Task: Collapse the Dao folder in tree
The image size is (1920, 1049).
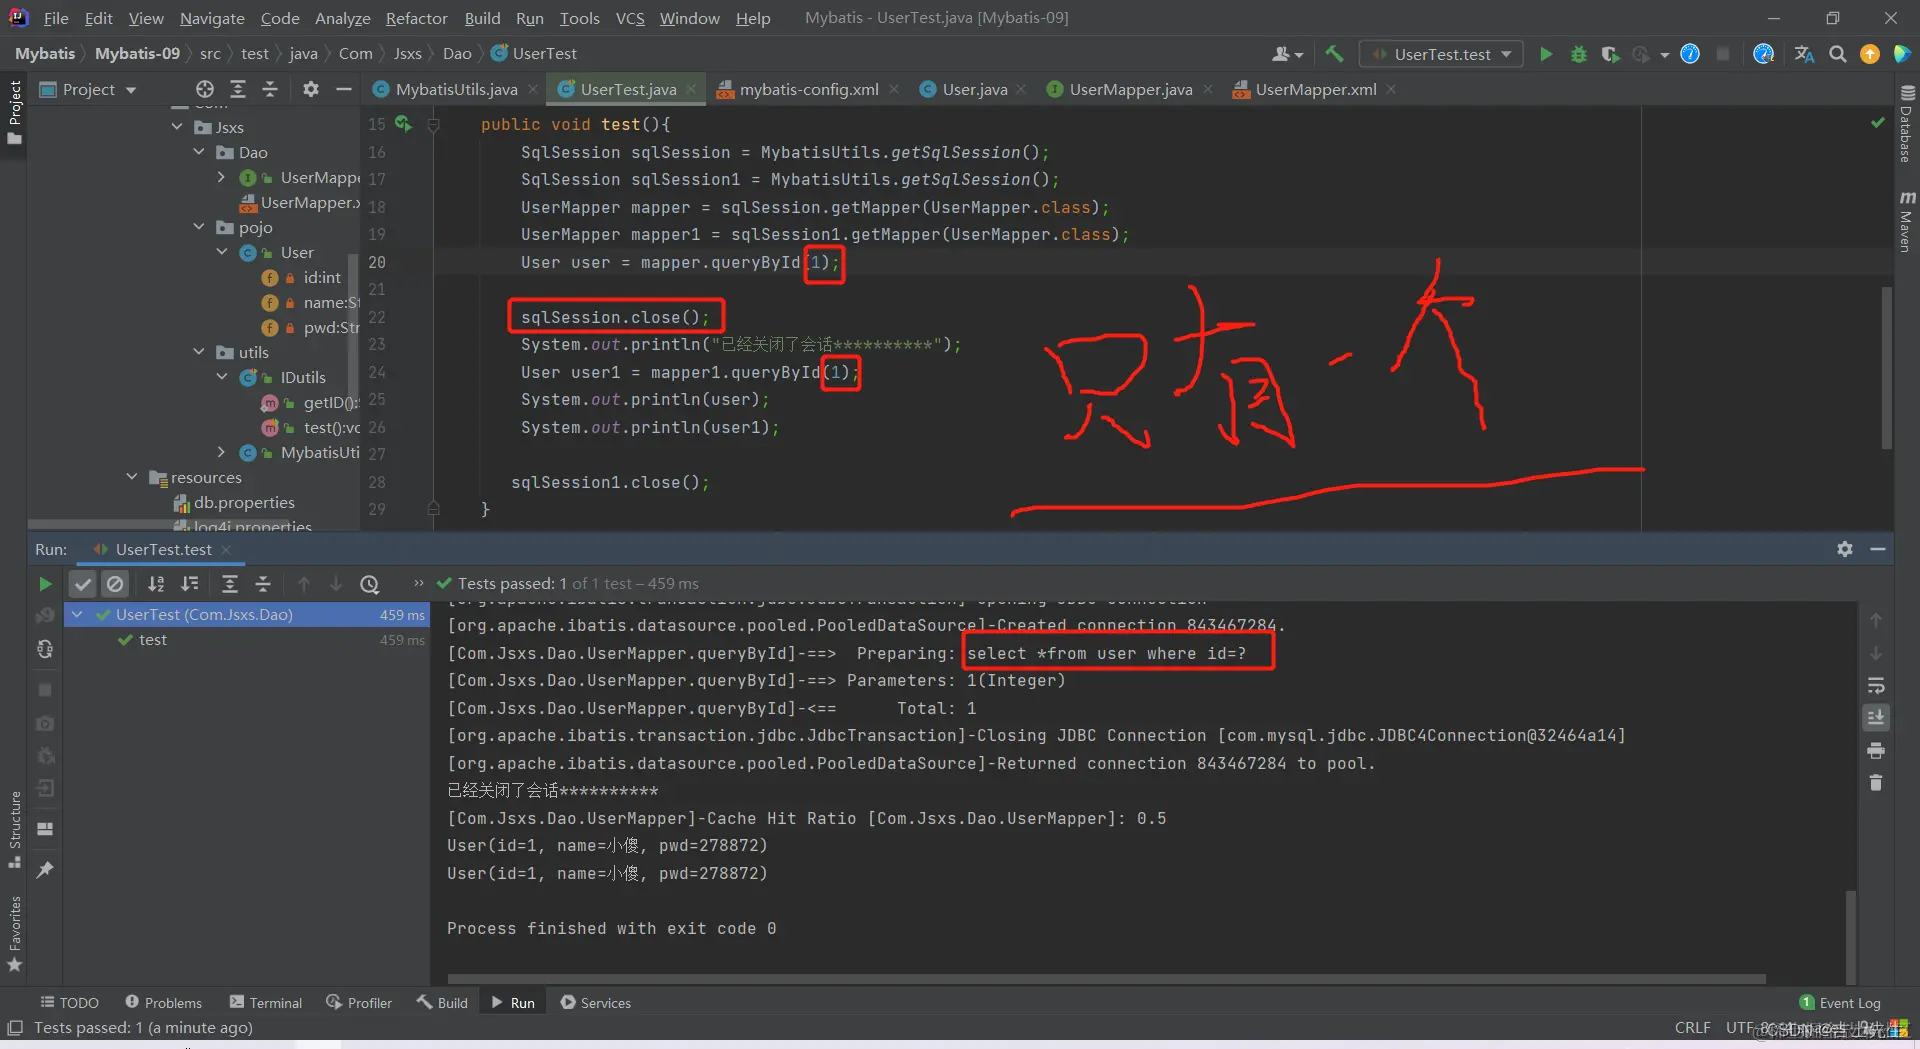Action: 199,152
